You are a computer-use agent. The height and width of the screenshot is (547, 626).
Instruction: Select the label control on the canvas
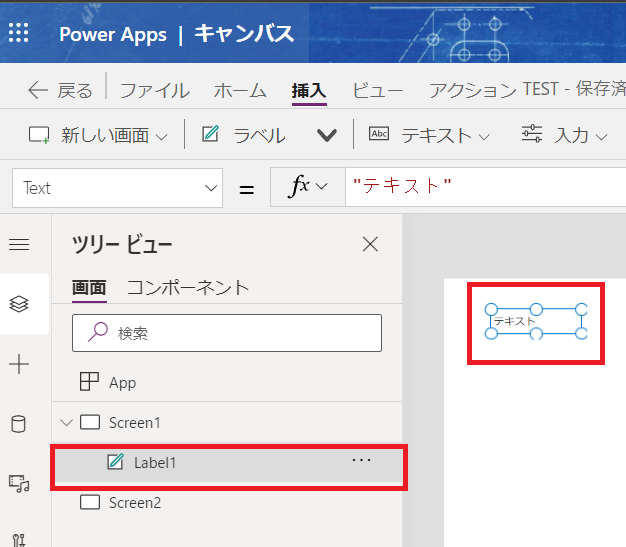pos(536,321)
